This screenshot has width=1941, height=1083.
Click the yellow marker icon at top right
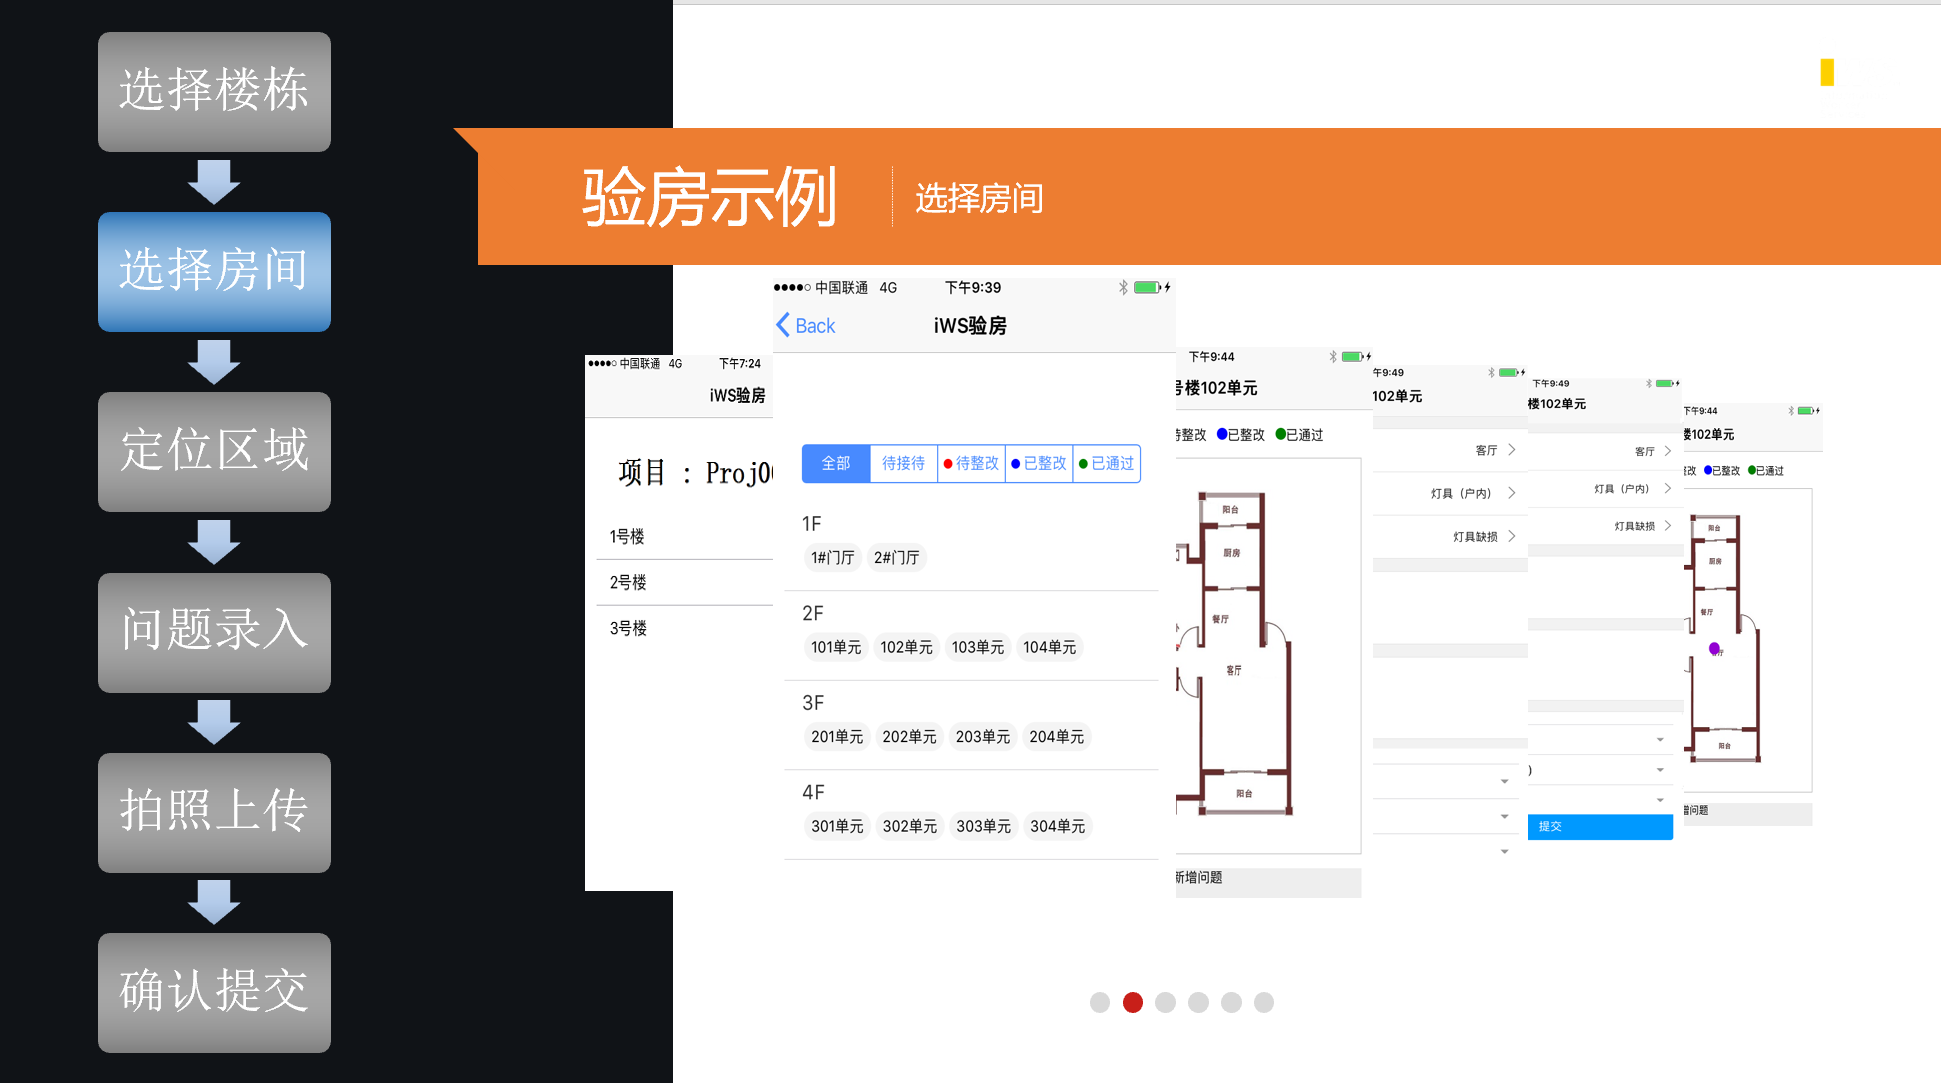click(x=1827, y=72)
